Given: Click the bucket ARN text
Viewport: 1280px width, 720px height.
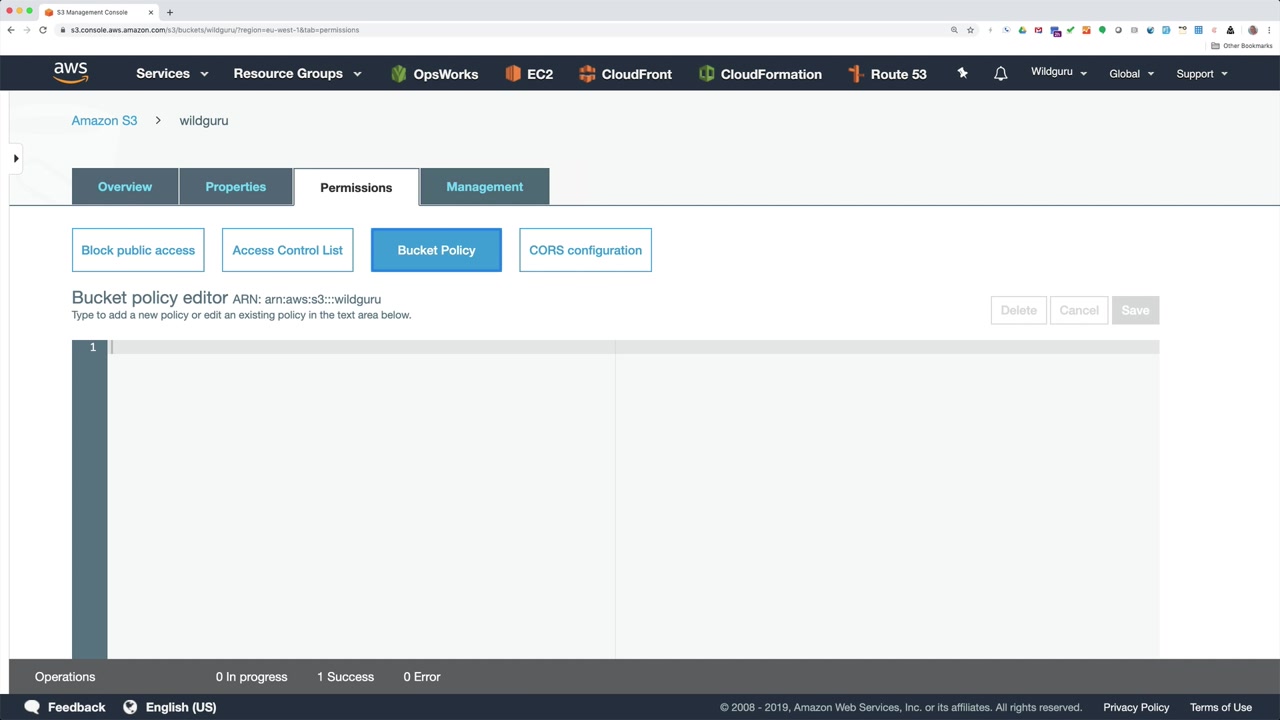Looking at the screenshot, I should 307,299.
